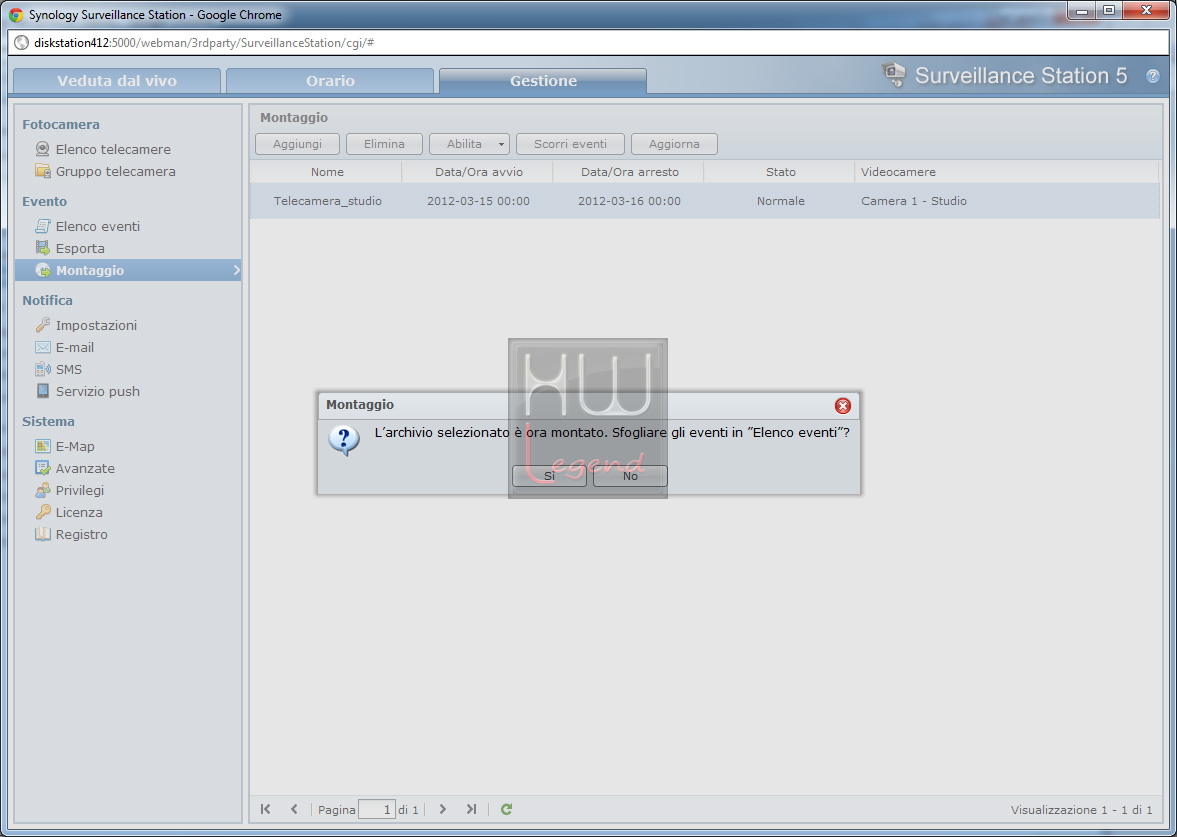Viewport: 1177px width, 837px height.
Task: Click the Scorri eventi button
Action: coord(570,143)
